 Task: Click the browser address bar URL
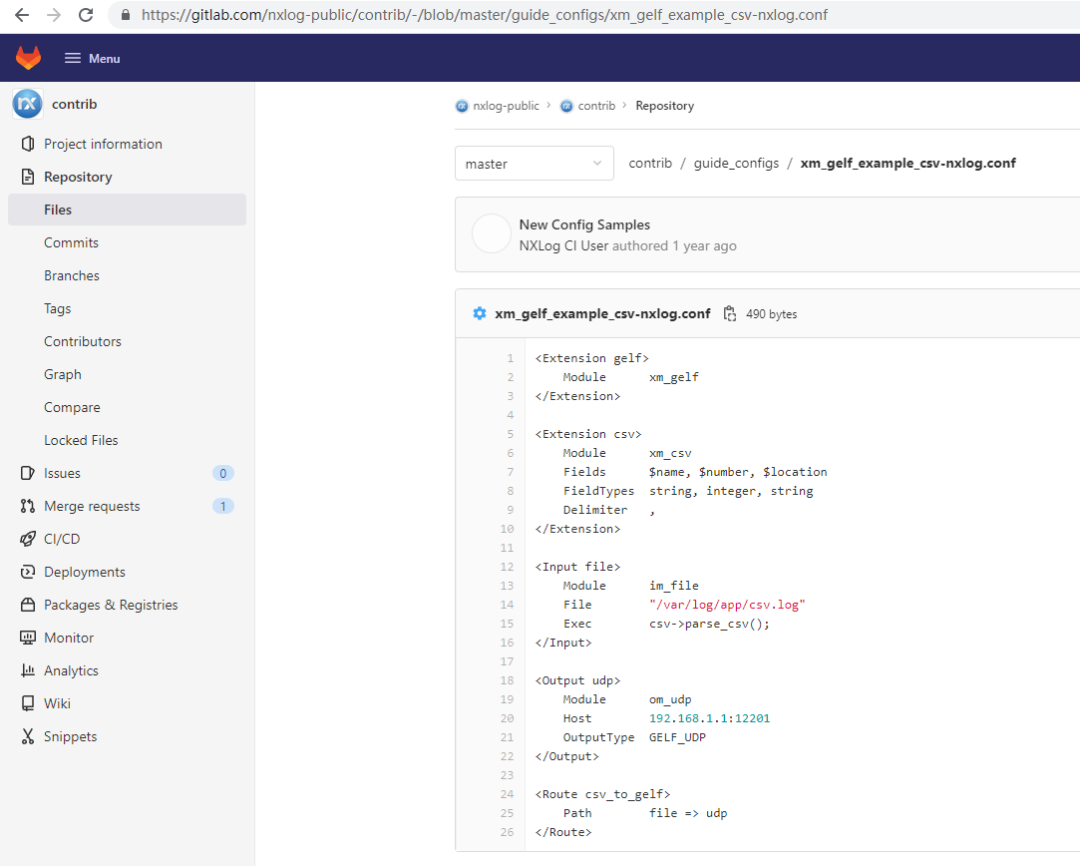[484, 15]
